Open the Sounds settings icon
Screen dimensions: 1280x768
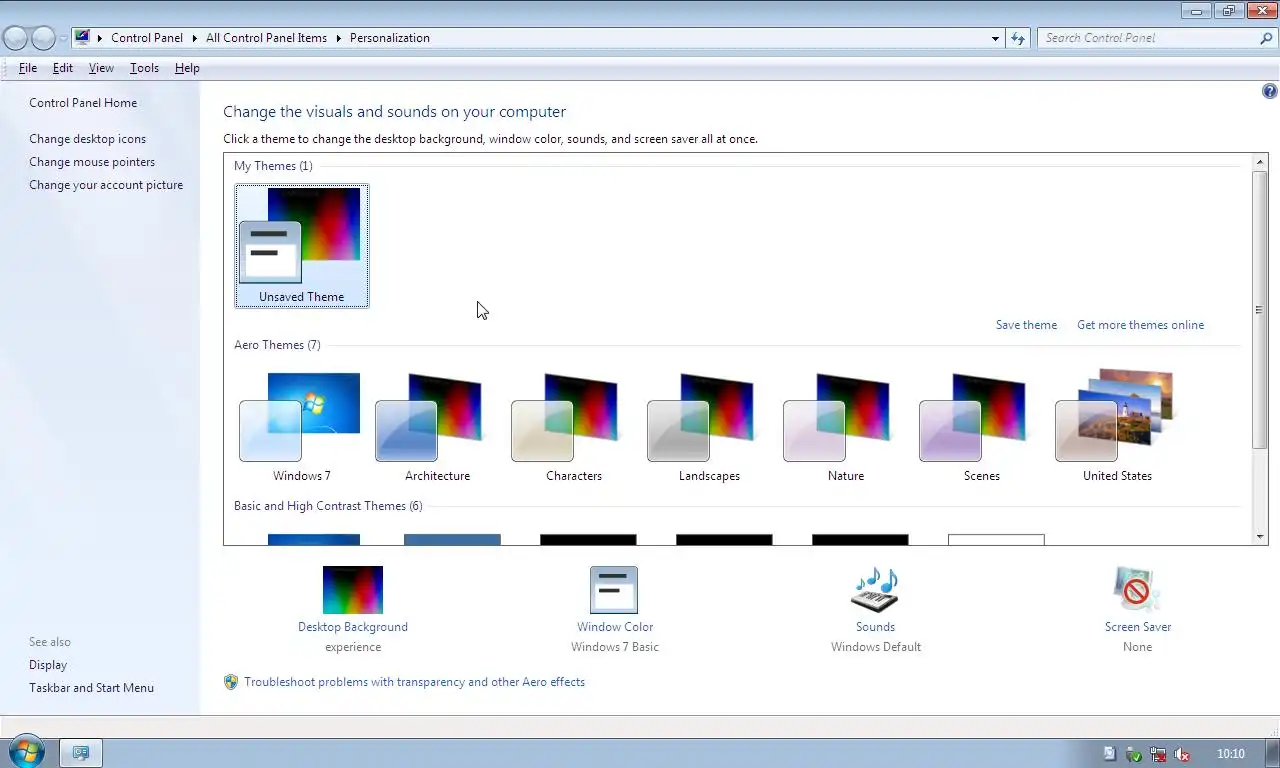tap(875, 590)
